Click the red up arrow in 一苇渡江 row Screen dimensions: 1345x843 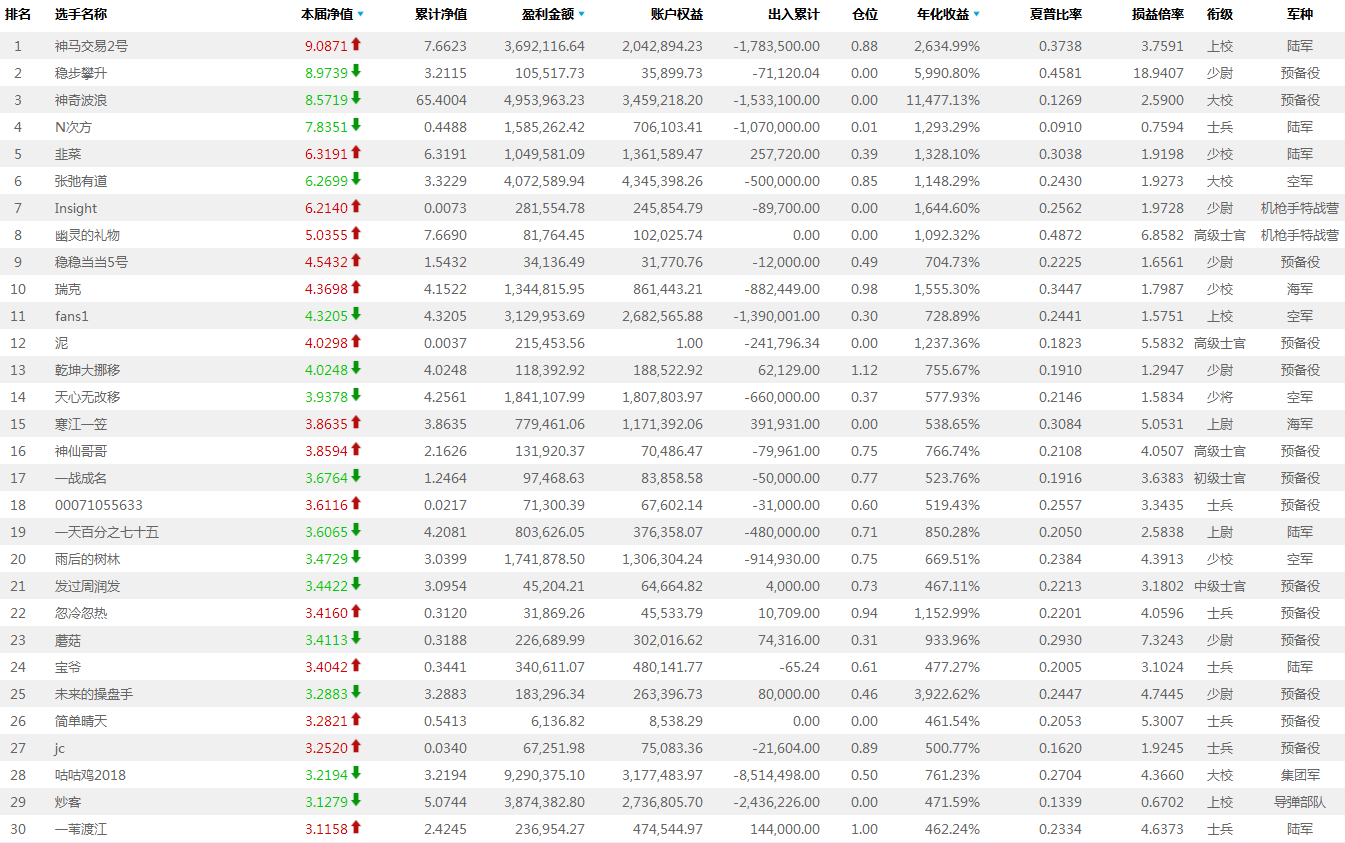[x=356, y=827]
